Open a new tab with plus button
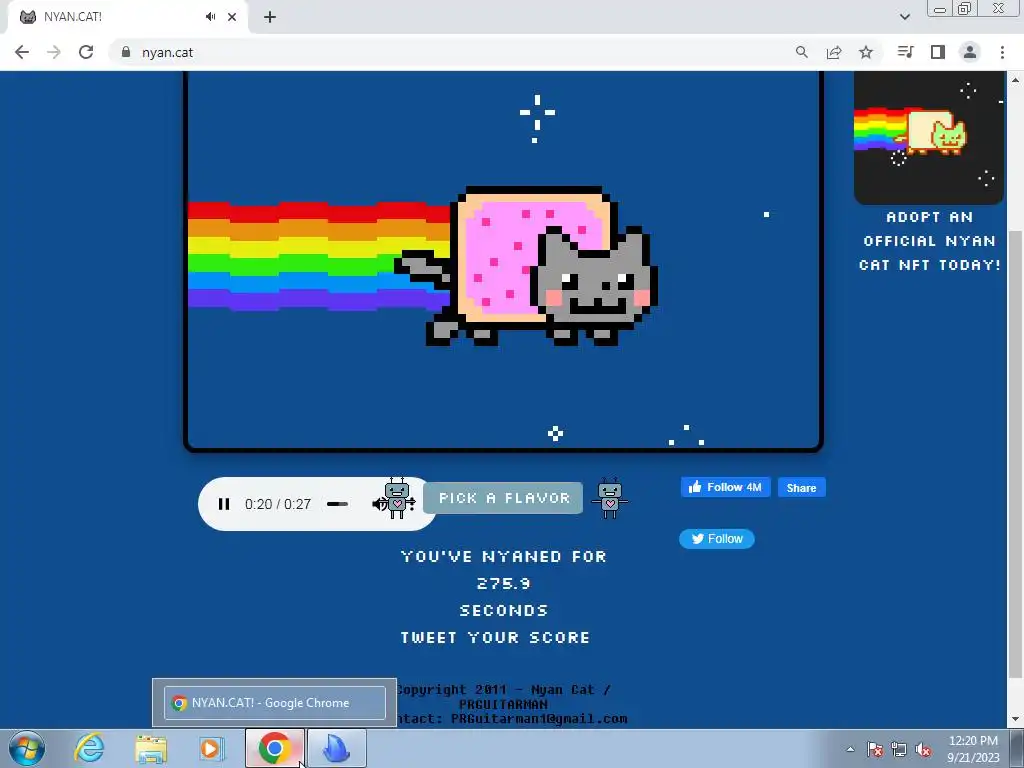The width and height of the screenshot is (1024, 768). point(270,17)
